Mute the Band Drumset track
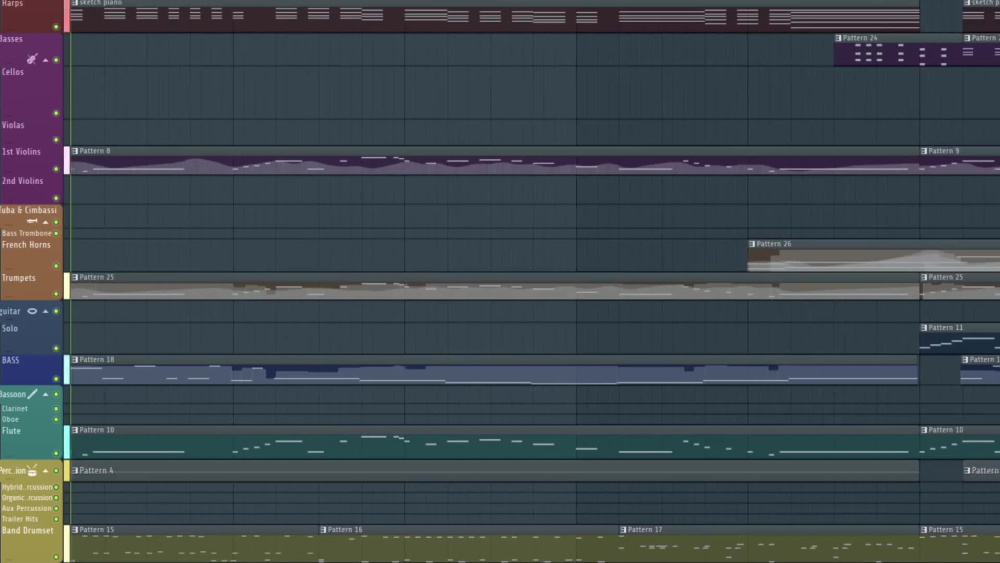 (56, 557)
